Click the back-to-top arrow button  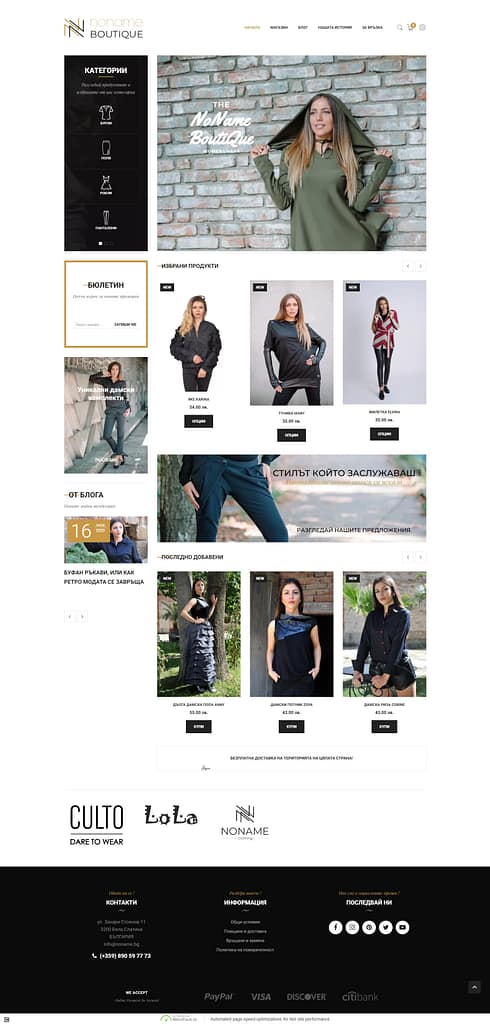(475, 987)
